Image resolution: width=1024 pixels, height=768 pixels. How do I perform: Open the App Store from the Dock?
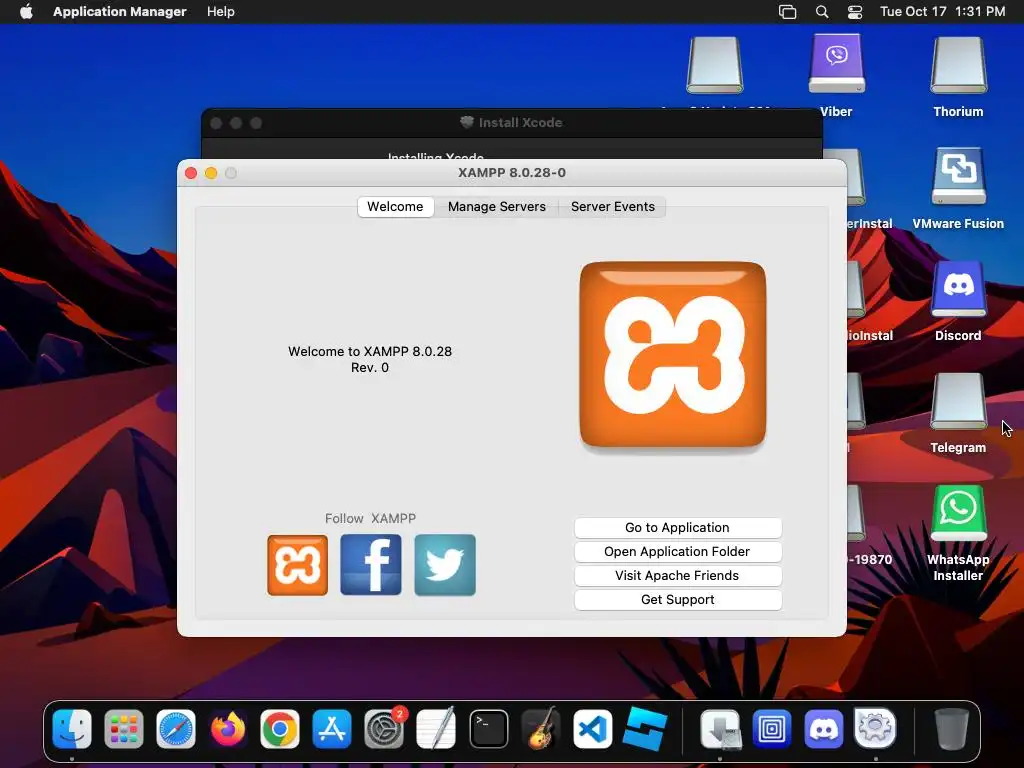tap(332, 728)
